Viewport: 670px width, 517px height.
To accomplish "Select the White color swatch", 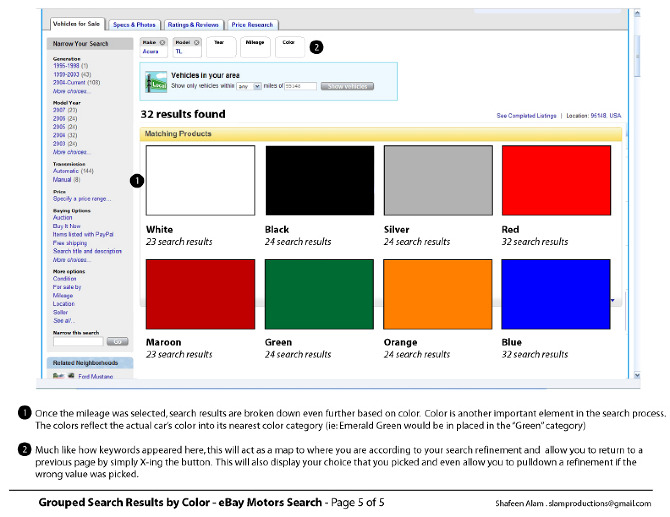I will (x=200, y=180).
